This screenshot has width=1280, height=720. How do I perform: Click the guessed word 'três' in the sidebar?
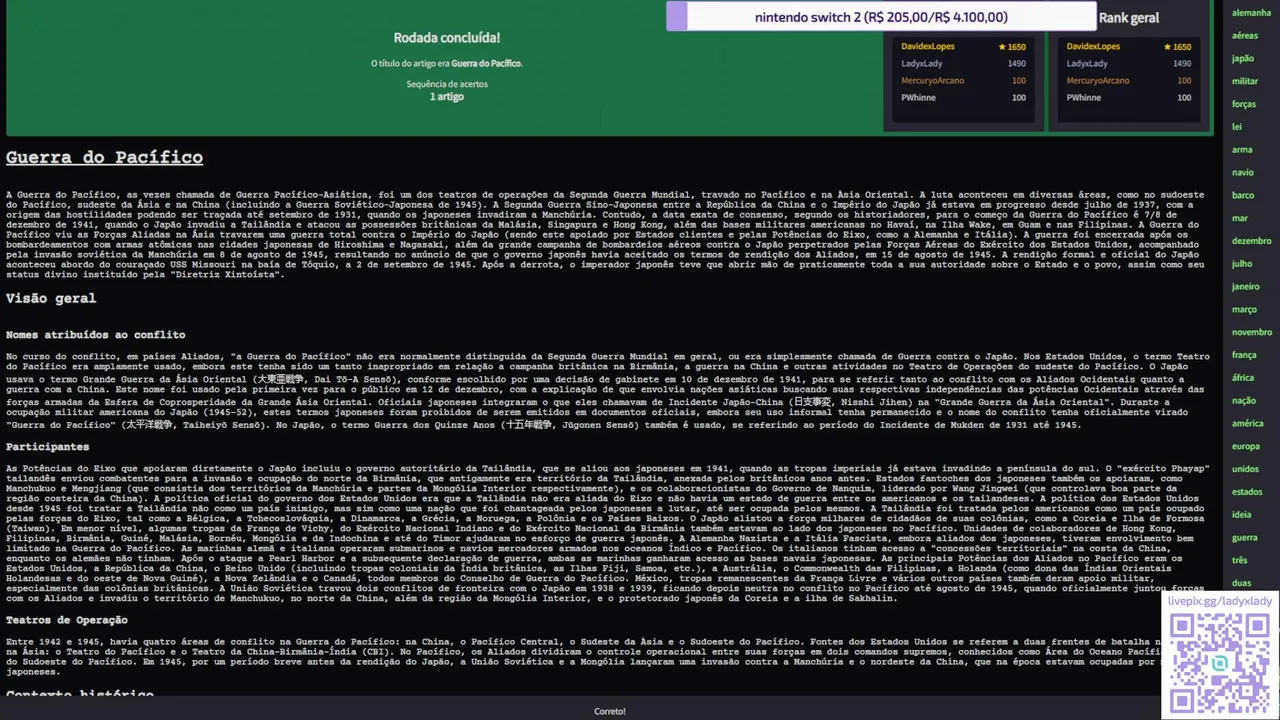click(x=1240, y=561)
